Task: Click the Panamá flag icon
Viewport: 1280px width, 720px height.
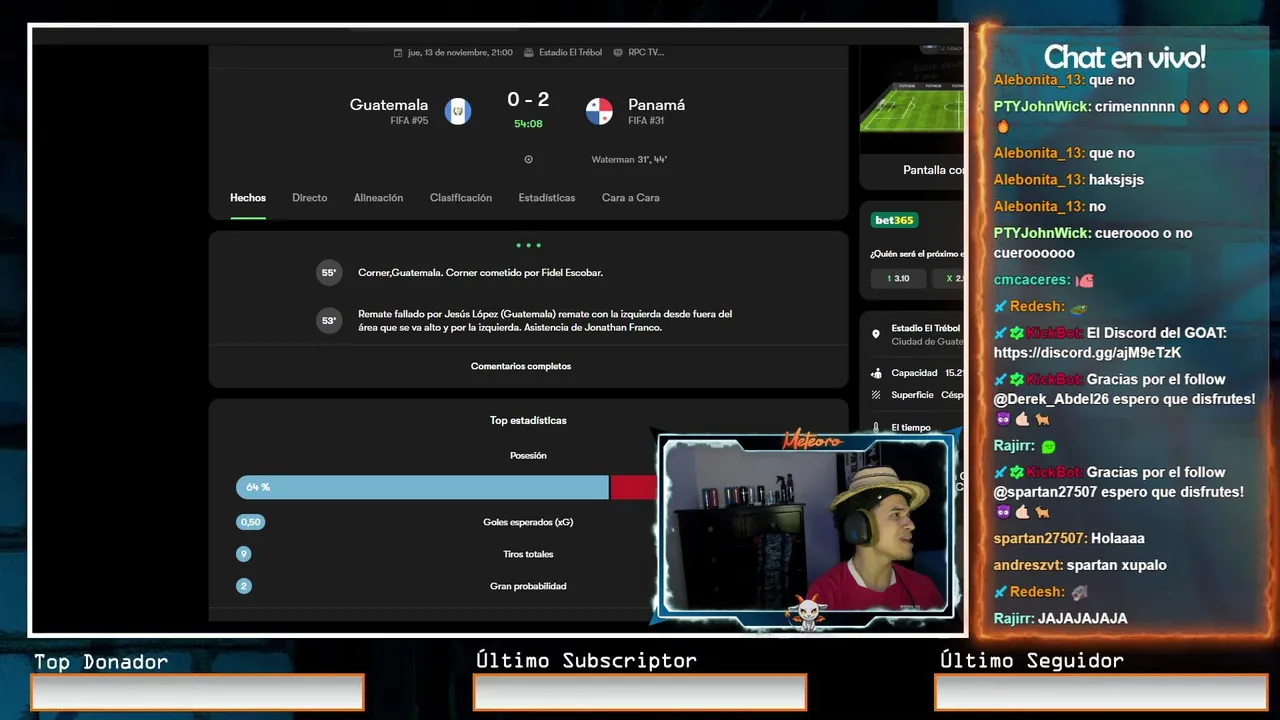Action: 599,111
